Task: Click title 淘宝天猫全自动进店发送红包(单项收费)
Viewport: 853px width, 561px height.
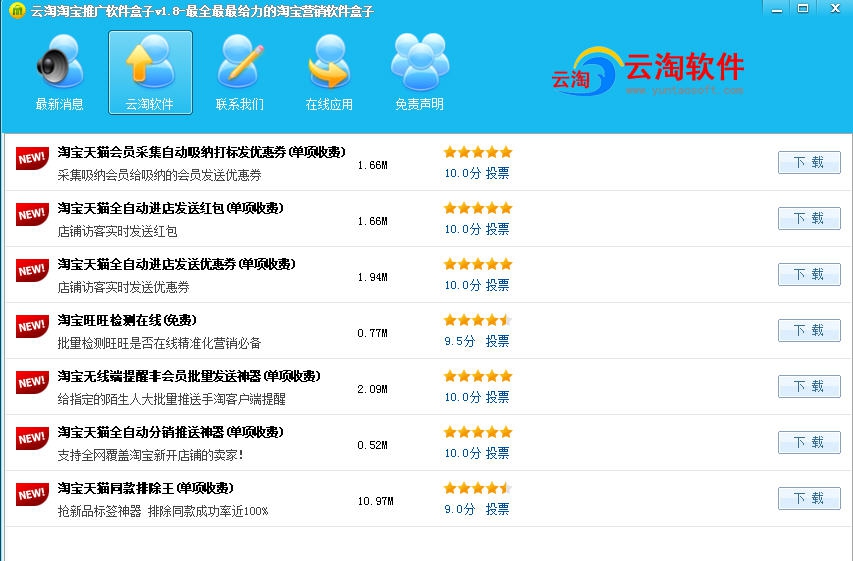Action: pos(170,208)
